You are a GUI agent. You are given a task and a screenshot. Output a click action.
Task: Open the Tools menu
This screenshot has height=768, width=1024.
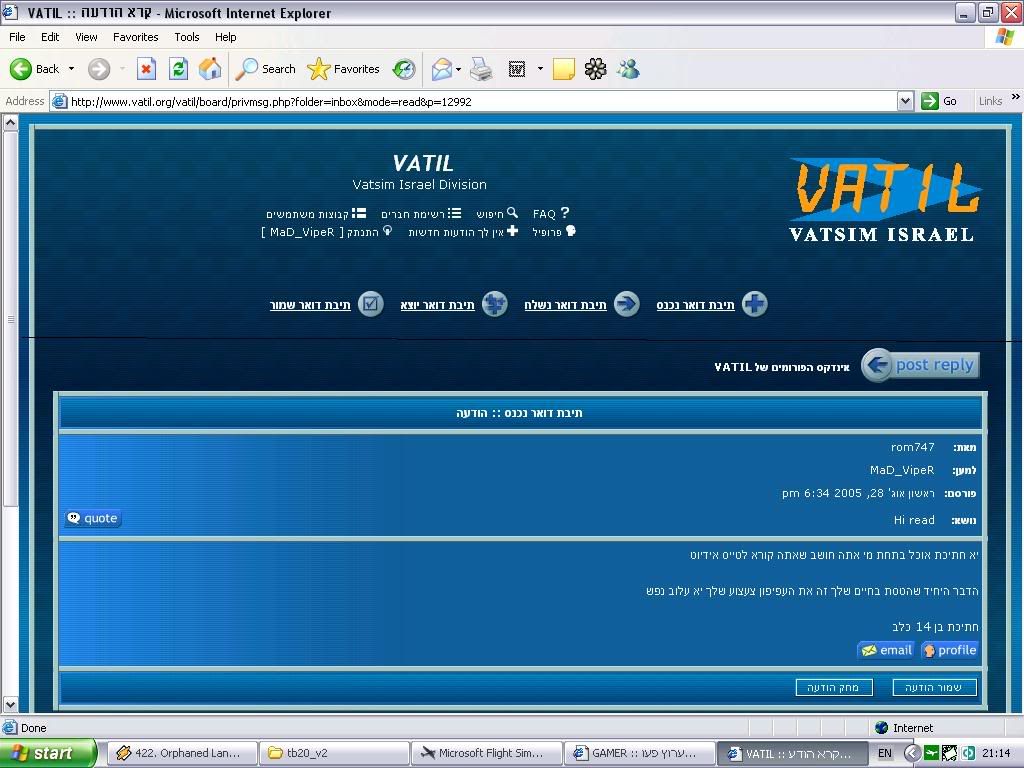coord(187,37)
